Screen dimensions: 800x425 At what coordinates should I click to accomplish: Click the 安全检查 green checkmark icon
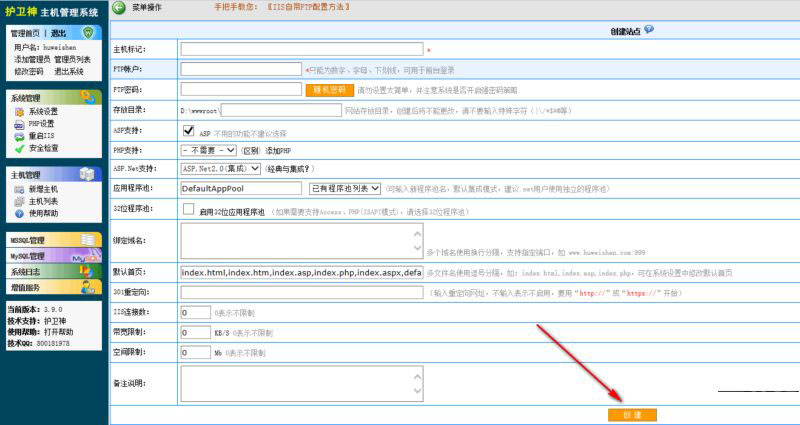19,148
